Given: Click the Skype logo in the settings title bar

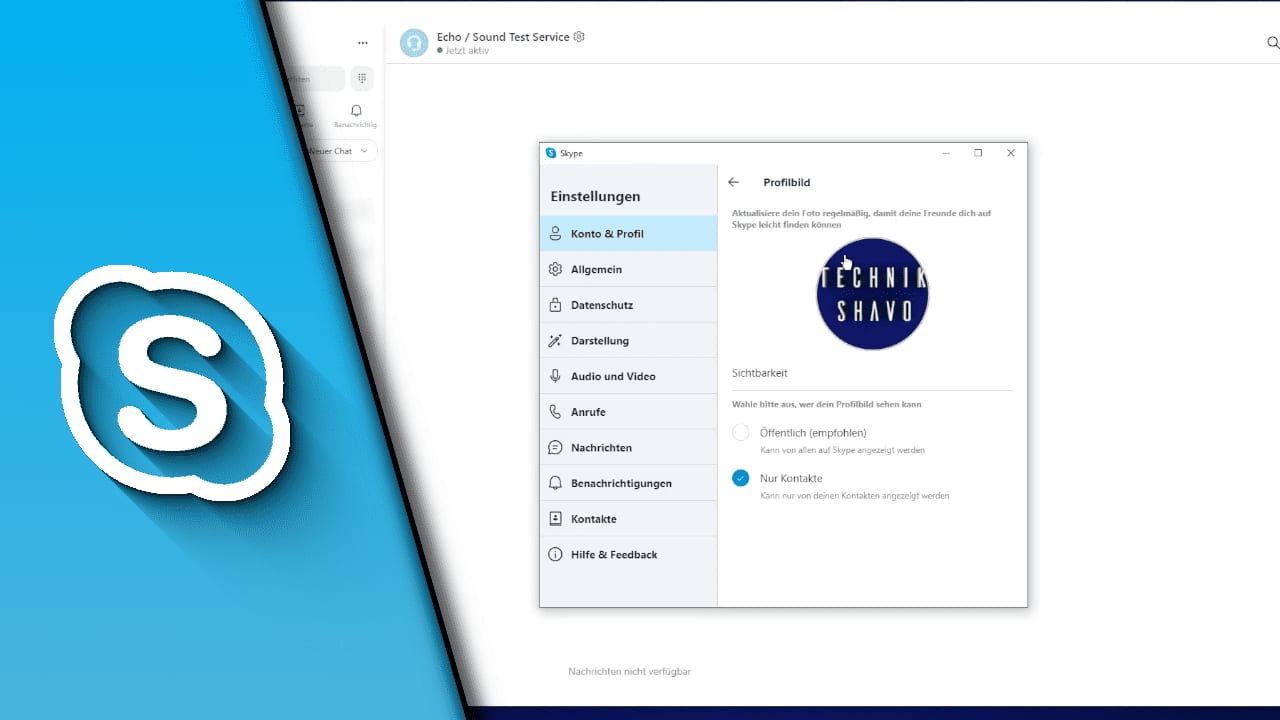Looking at the screenshot, I should pos(551,153).
